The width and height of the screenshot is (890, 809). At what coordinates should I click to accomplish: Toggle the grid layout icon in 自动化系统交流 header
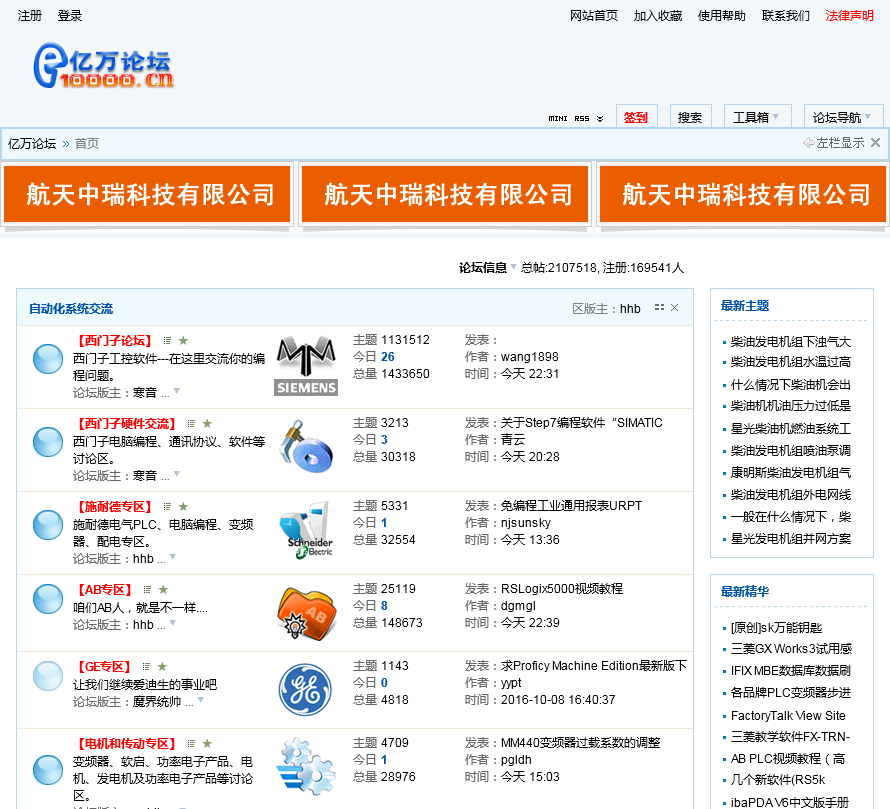click(x=659, y=307)
